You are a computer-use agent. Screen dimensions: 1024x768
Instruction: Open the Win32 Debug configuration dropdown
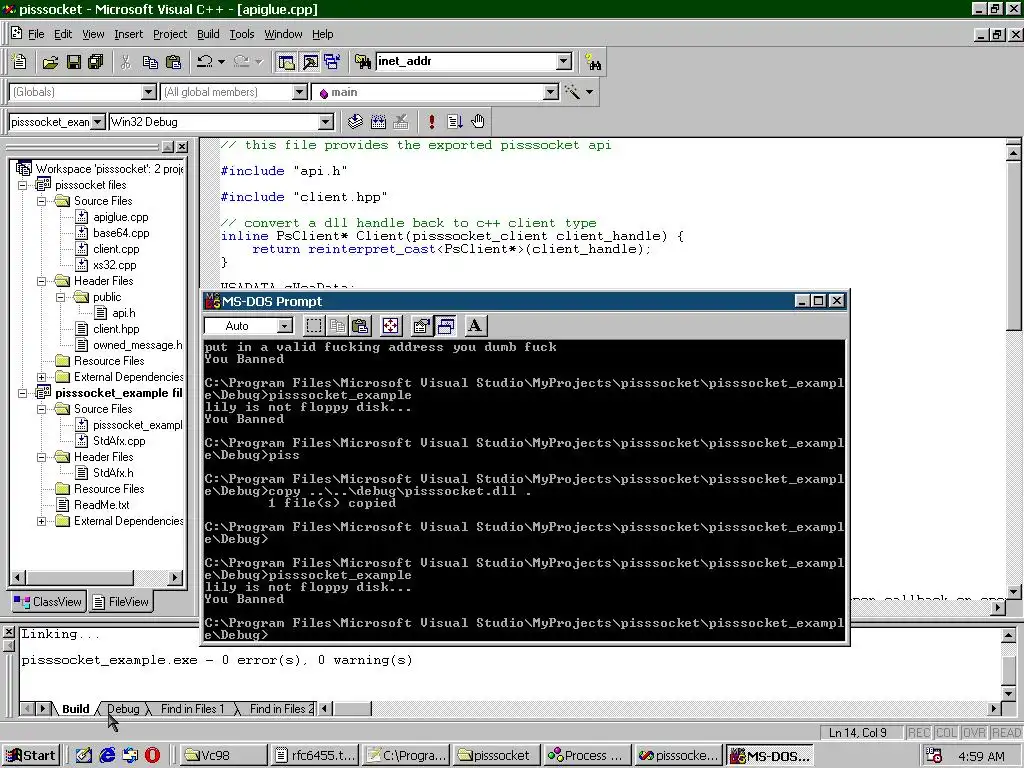click(x=325, y=122)
